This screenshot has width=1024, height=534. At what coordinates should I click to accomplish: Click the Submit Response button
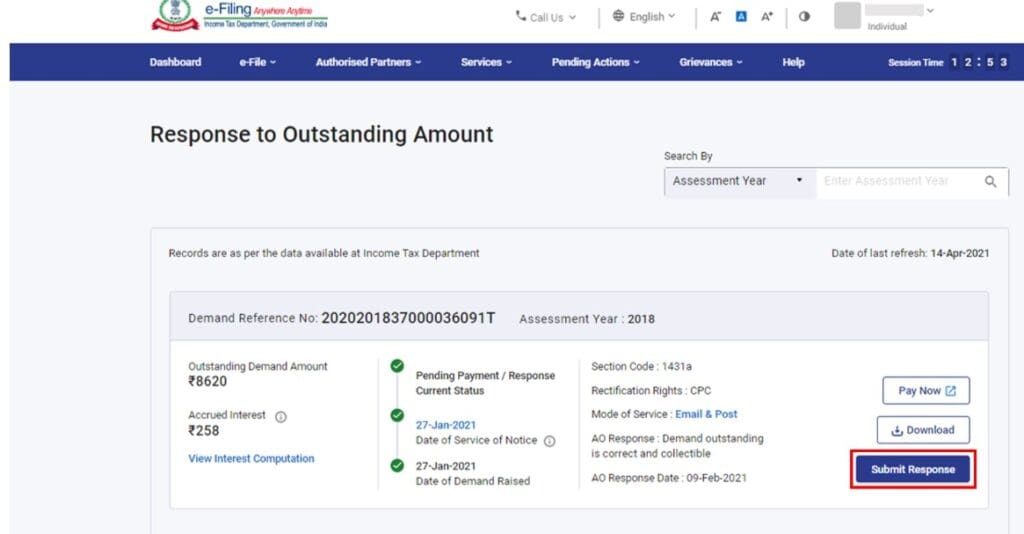click(912, 469)
